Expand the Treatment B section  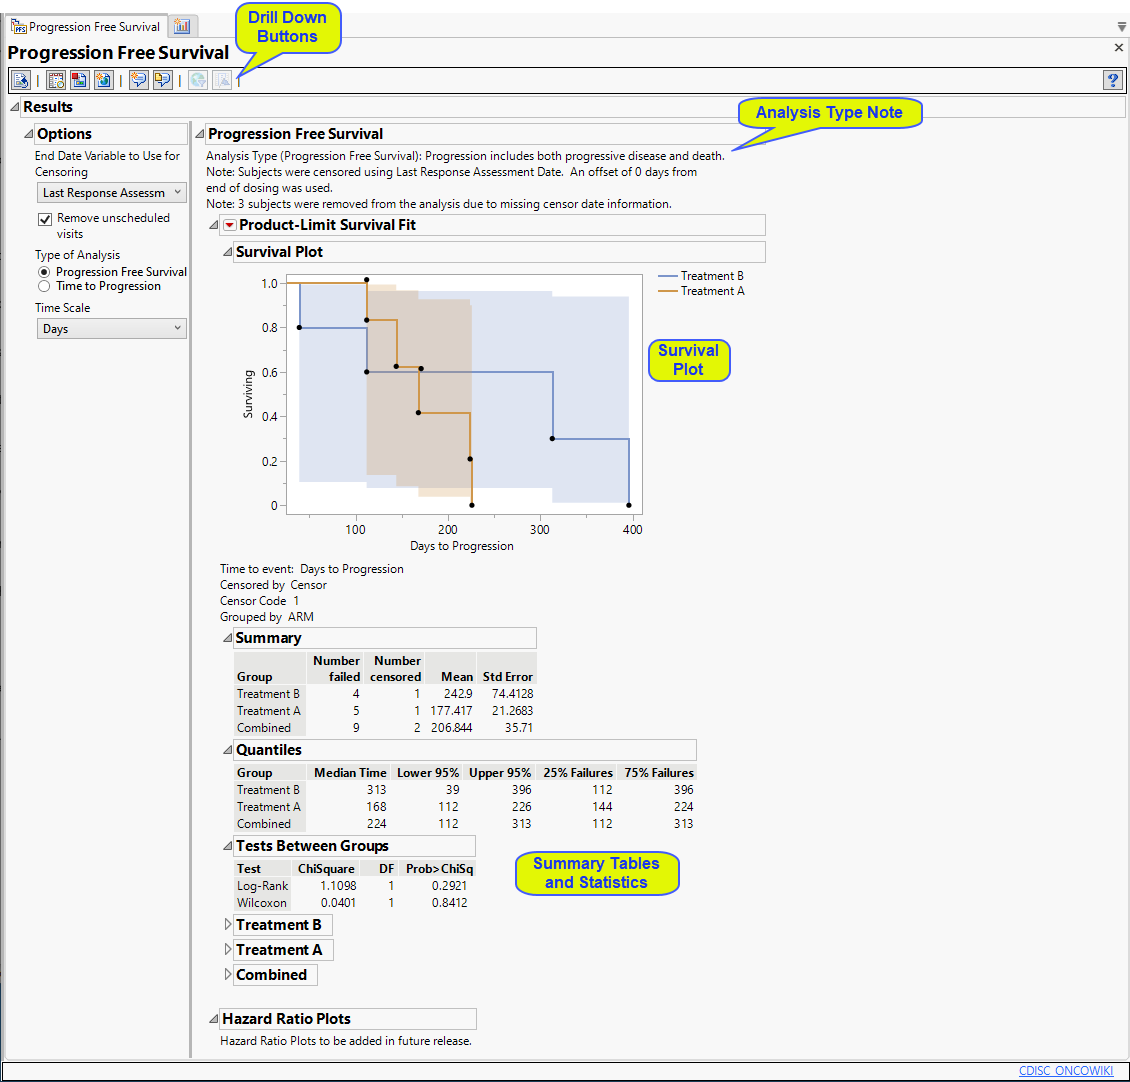click(228, 924)
